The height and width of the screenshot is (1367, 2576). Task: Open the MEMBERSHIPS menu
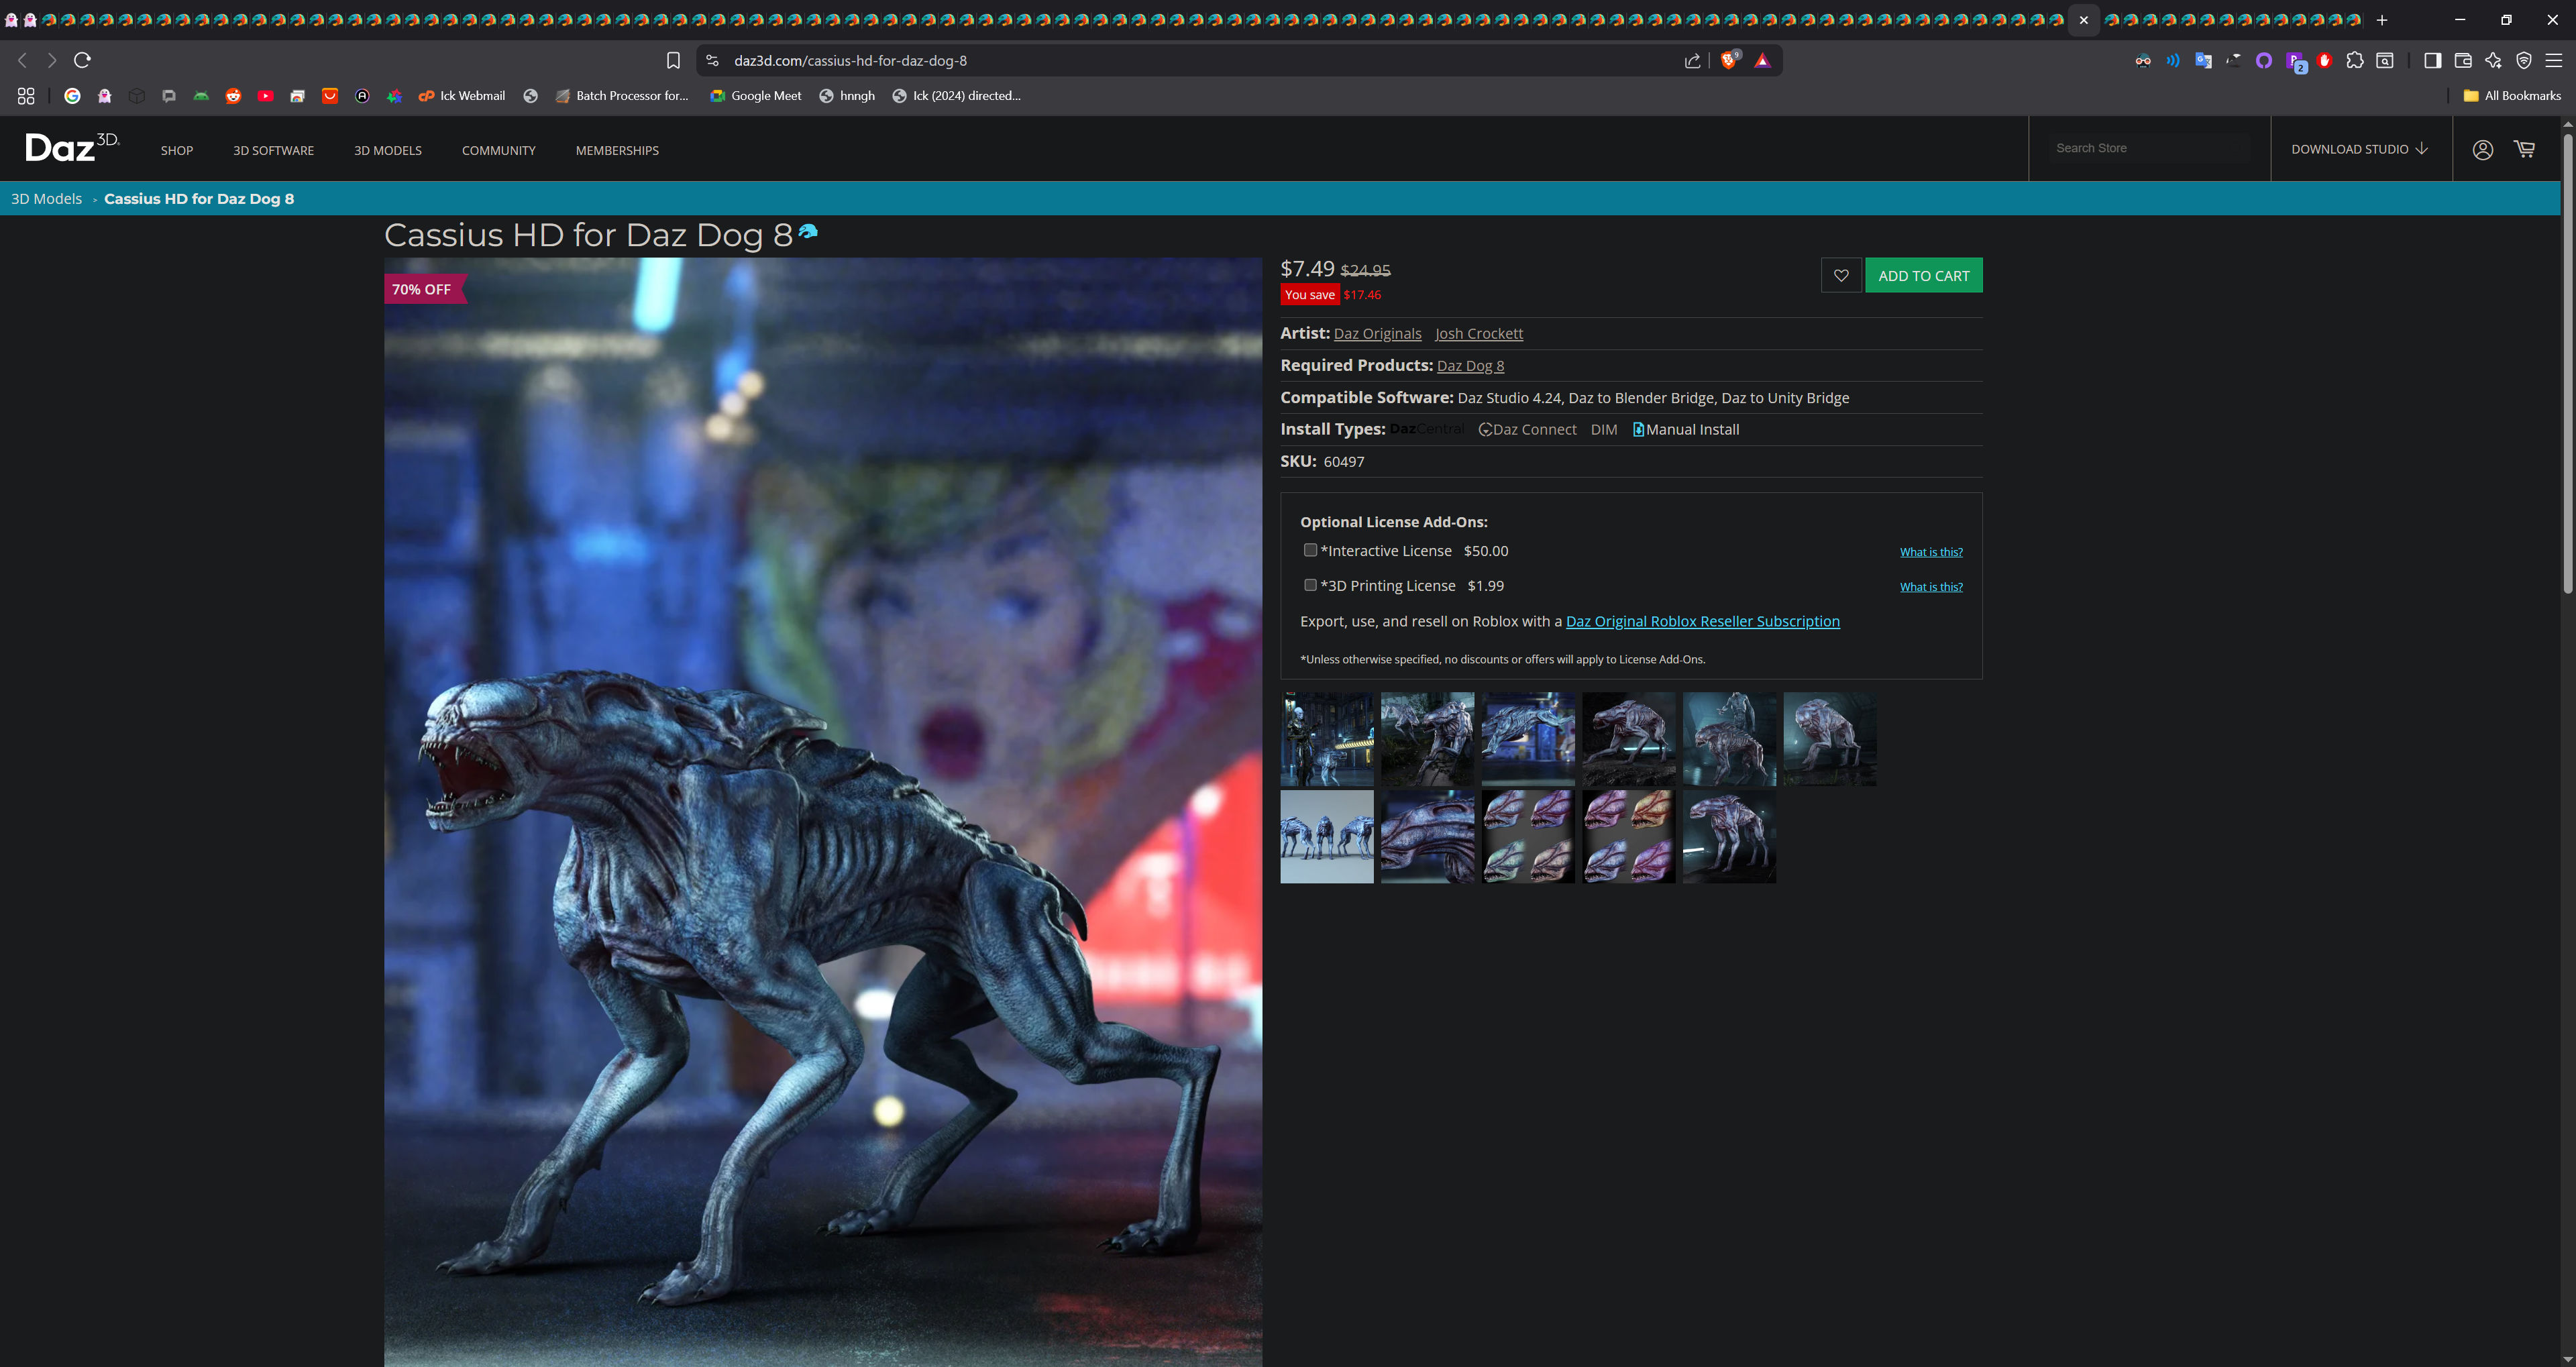(617, 150)
